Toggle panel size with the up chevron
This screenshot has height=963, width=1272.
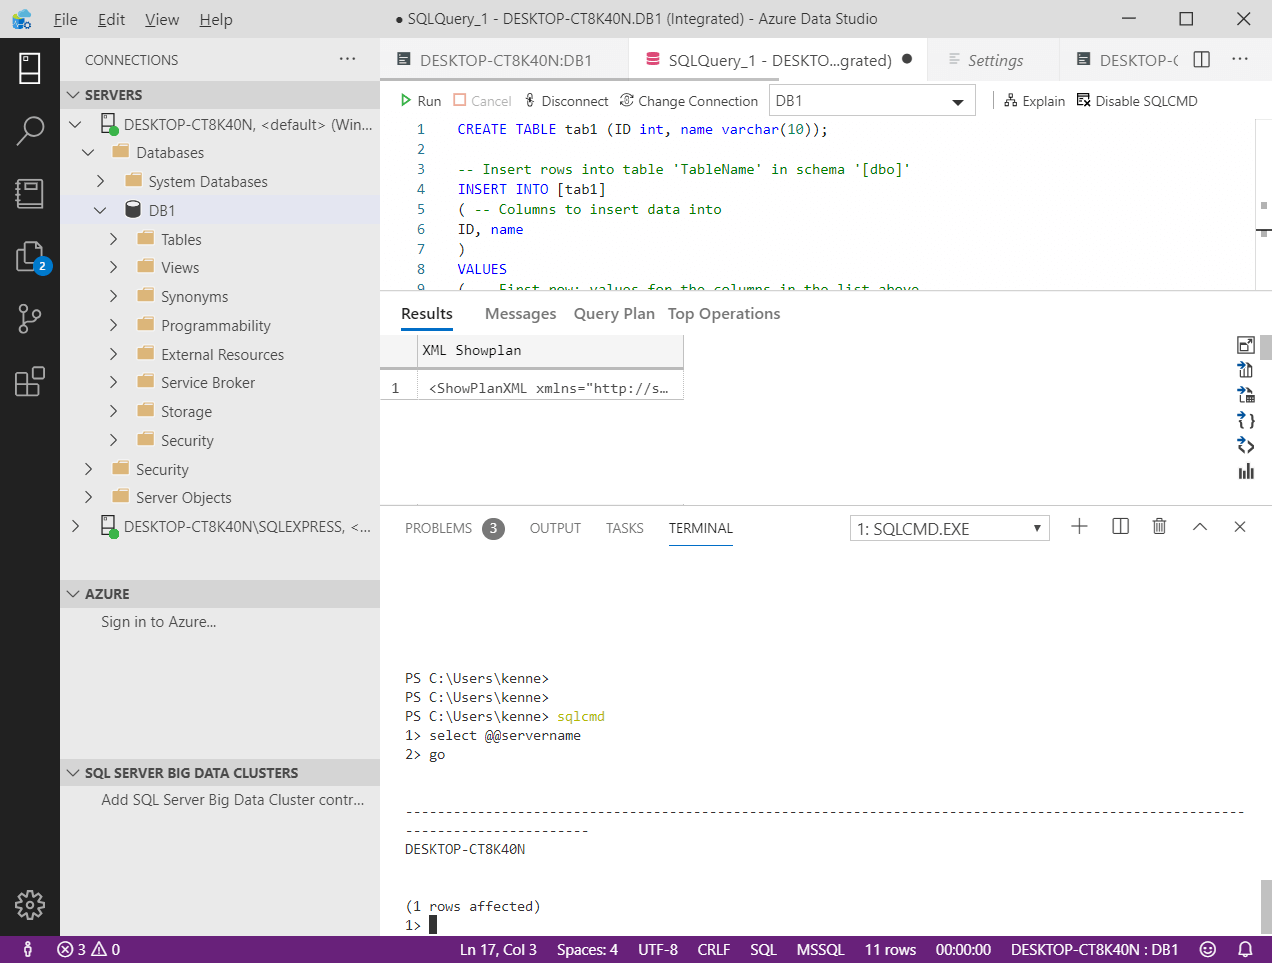click(x=1200, y=527)
